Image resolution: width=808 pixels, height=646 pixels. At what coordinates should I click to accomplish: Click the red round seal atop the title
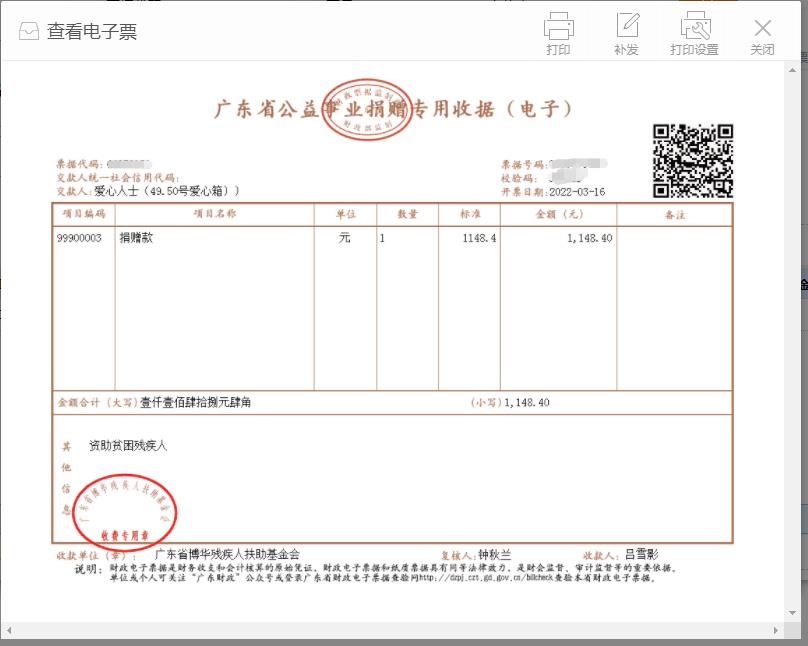(368, 109)
